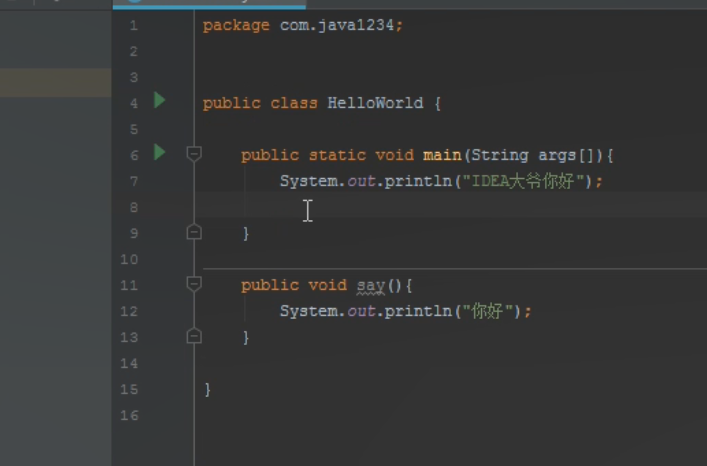This screenshot has width=707, height=466.
Task: Click the fold-end marker on line 13
Action: click(x=194, y=337)
